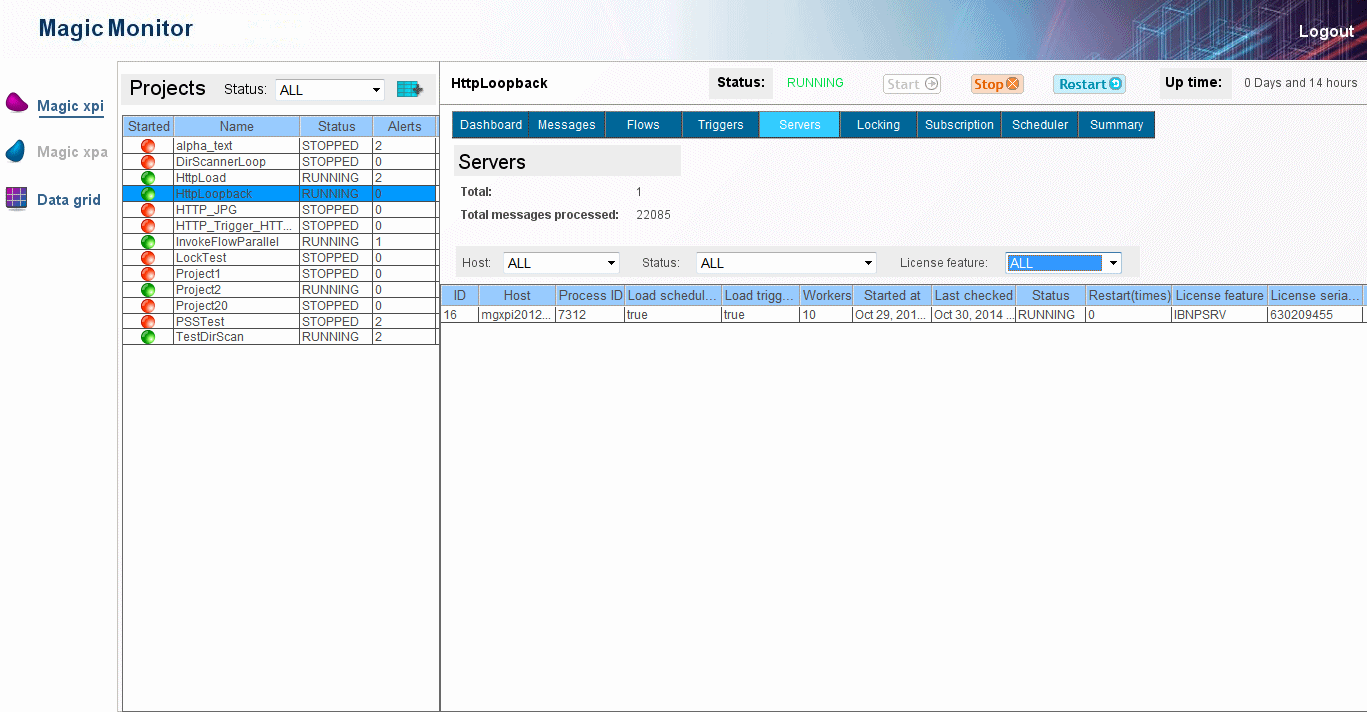Select the HttpLoad project name
The width and height of the screenshot is (1367, 712).
(201, 178)
